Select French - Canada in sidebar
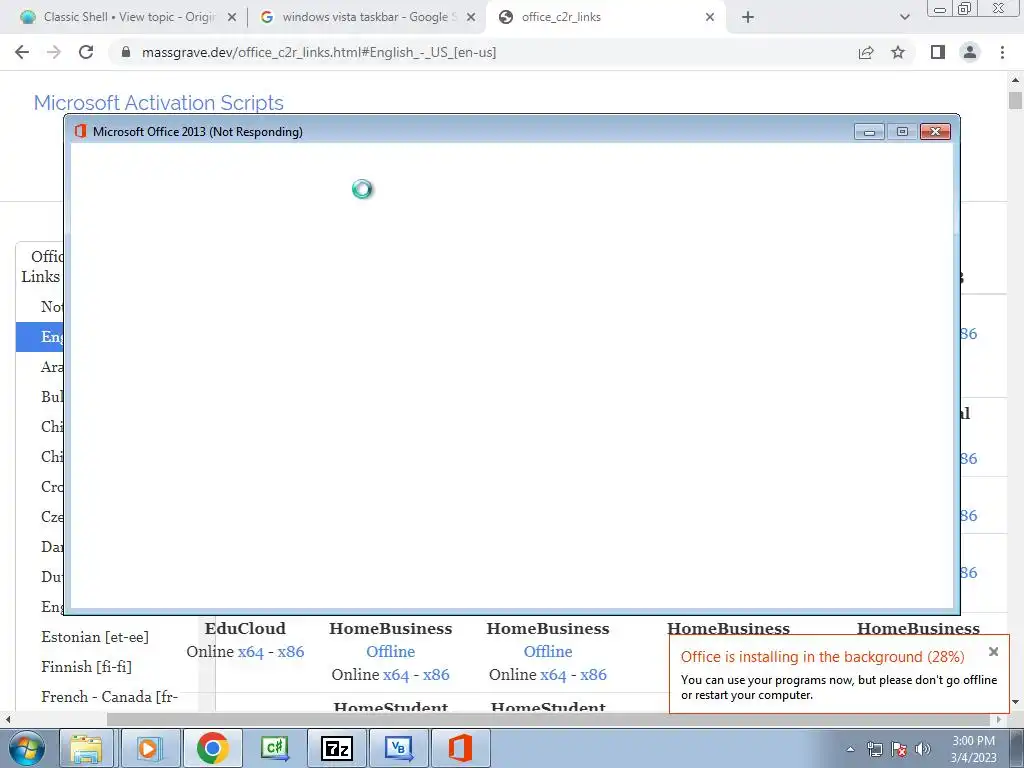Screen dimensions: 1024x768 coord(109,697)
